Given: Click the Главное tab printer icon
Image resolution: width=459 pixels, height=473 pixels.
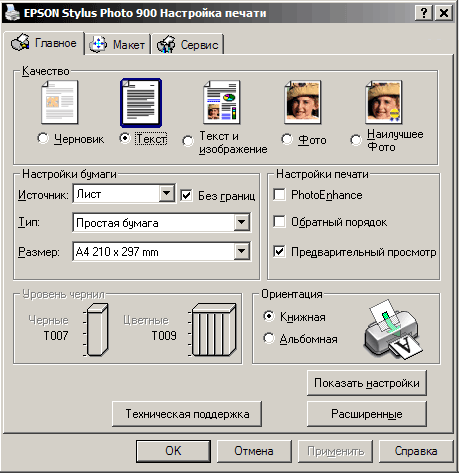Looking at the screenshot, I should [20, 42].
